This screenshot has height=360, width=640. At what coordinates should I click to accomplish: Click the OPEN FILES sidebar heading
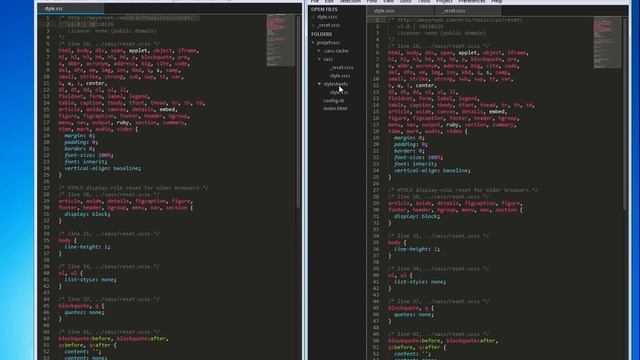click(x=324, y=9)
